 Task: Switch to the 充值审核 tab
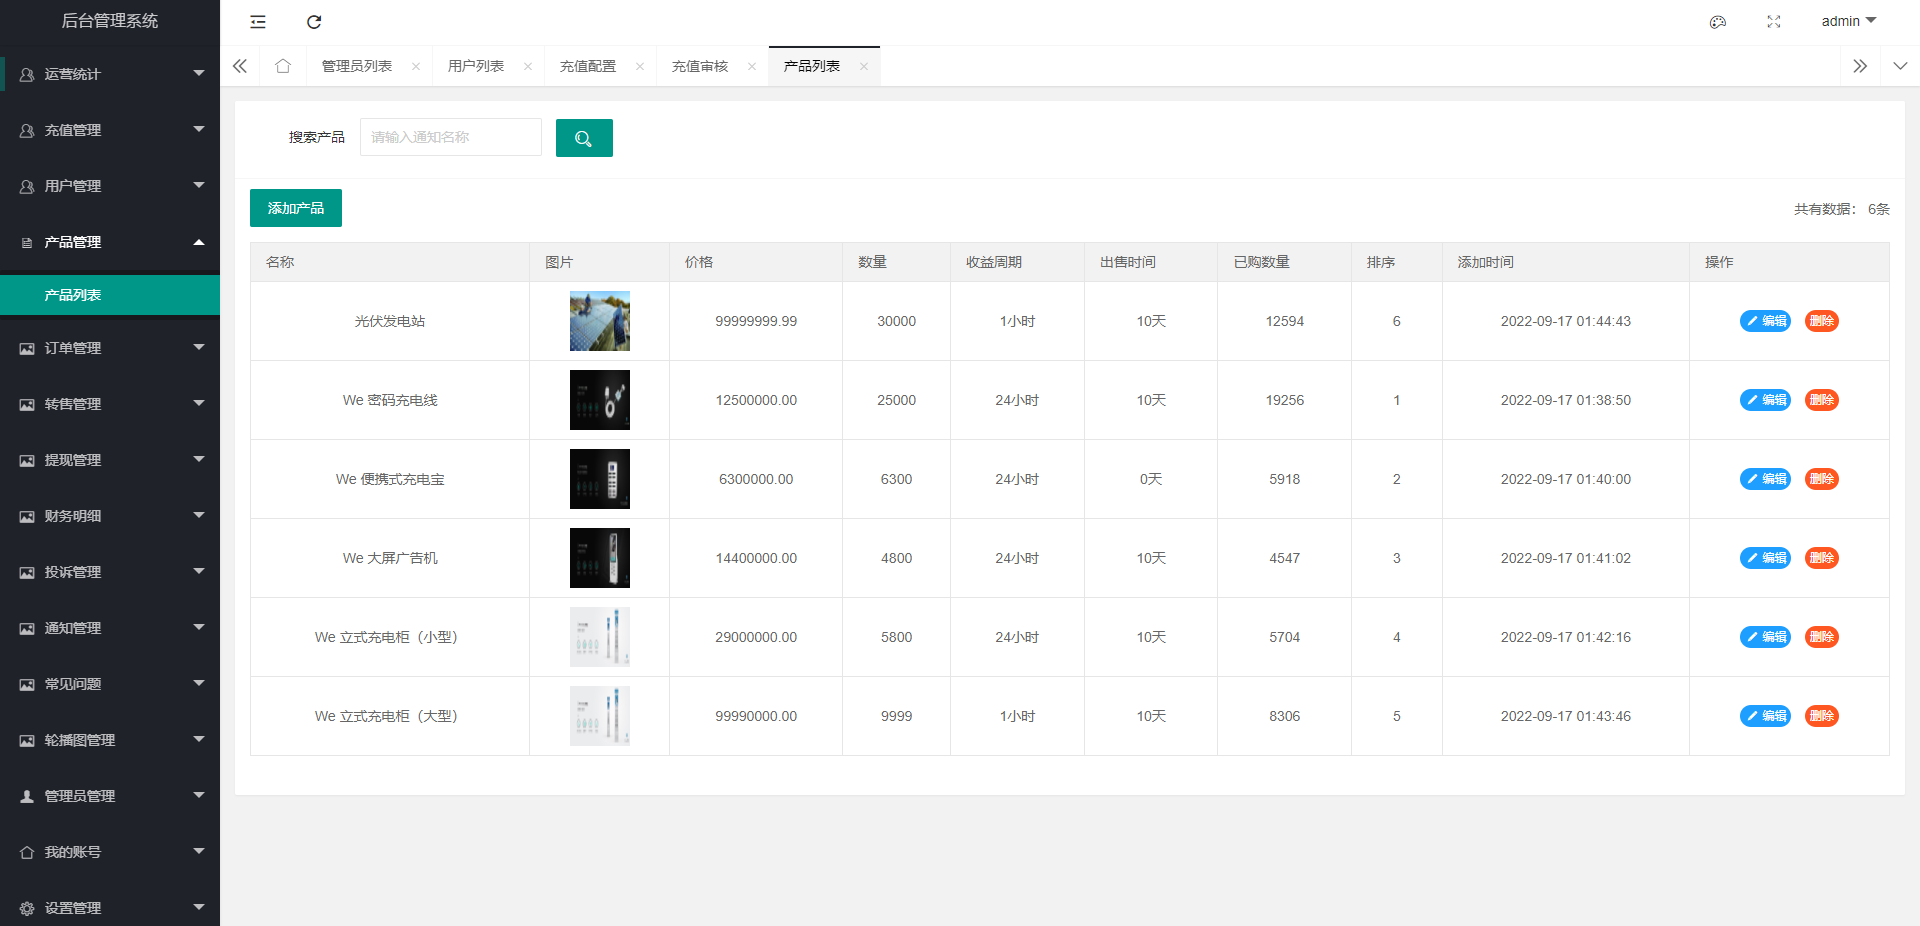(x=700, y=66)
